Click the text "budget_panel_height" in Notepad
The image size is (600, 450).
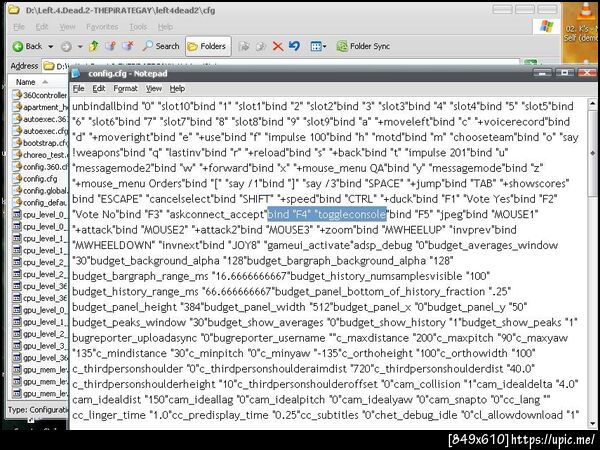coord(125,307)
